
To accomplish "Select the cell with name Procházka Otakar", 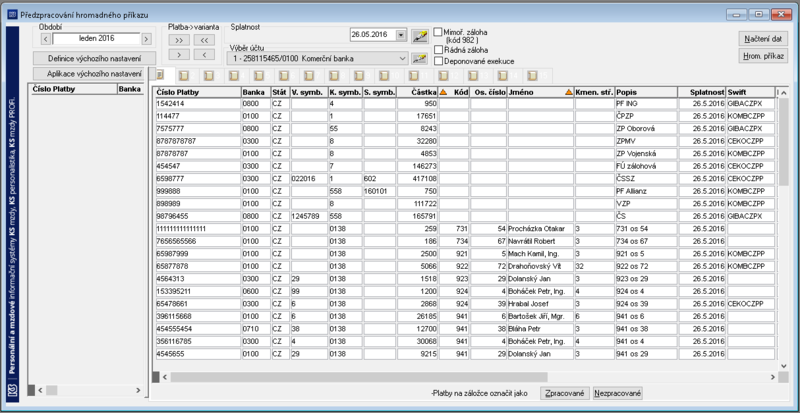I will 540,228.
